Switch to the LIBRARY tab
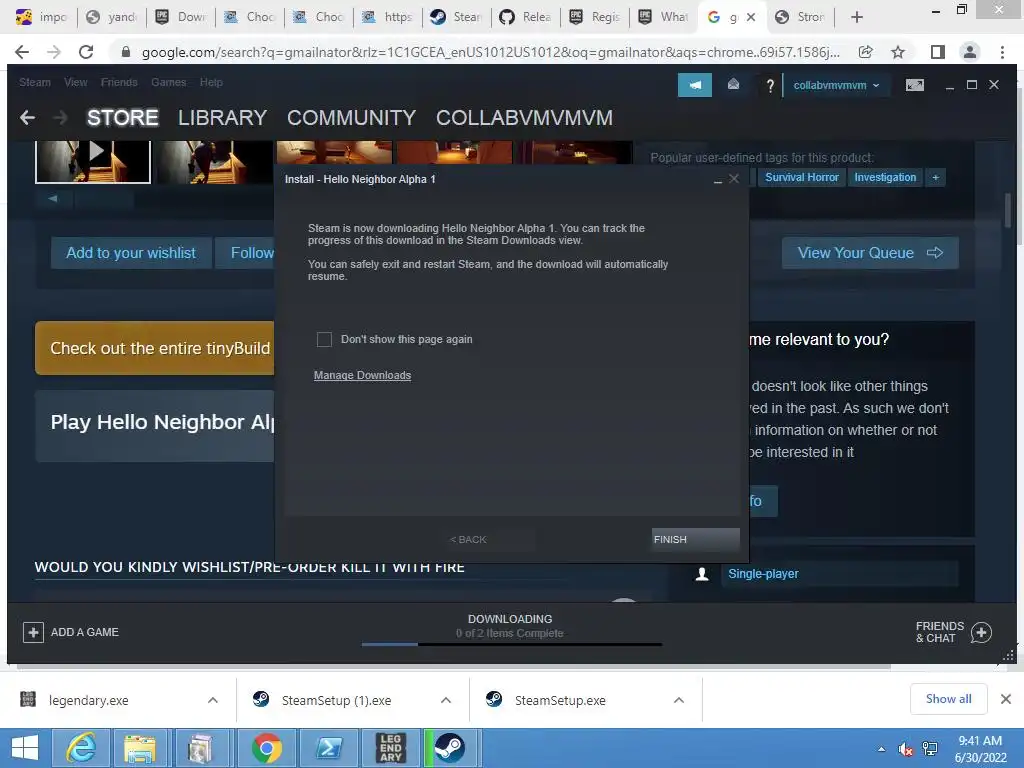The image size is (1024, 768). (222, 118)
